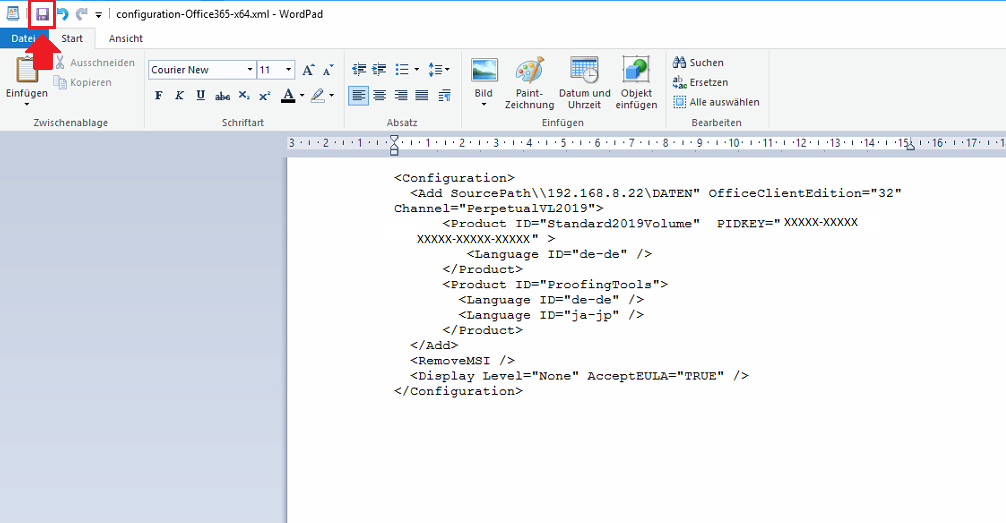Toggle bold formatting F
Image resolution: width=1006 pixels, height=523 pixels.
(158, 96)
